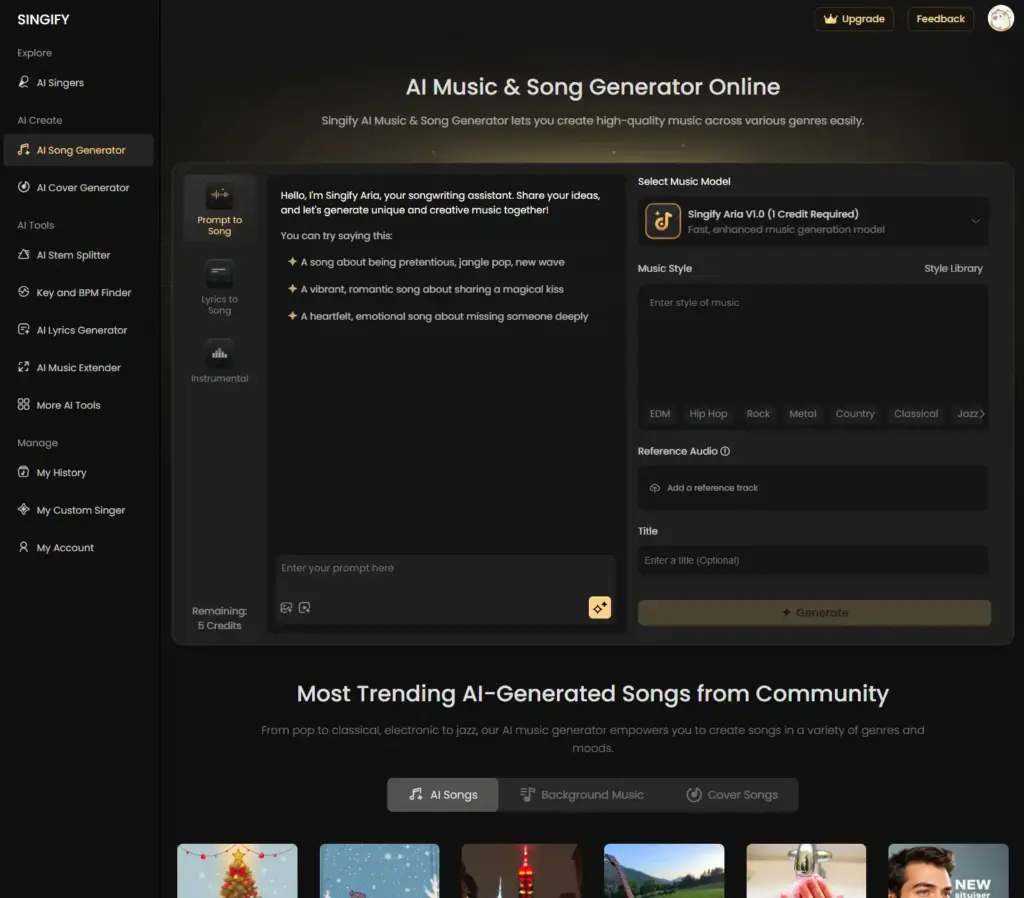Send prompt with the yellow sparkle button
The width and height of the screenshot is (1024, 898).
[600, 607]
